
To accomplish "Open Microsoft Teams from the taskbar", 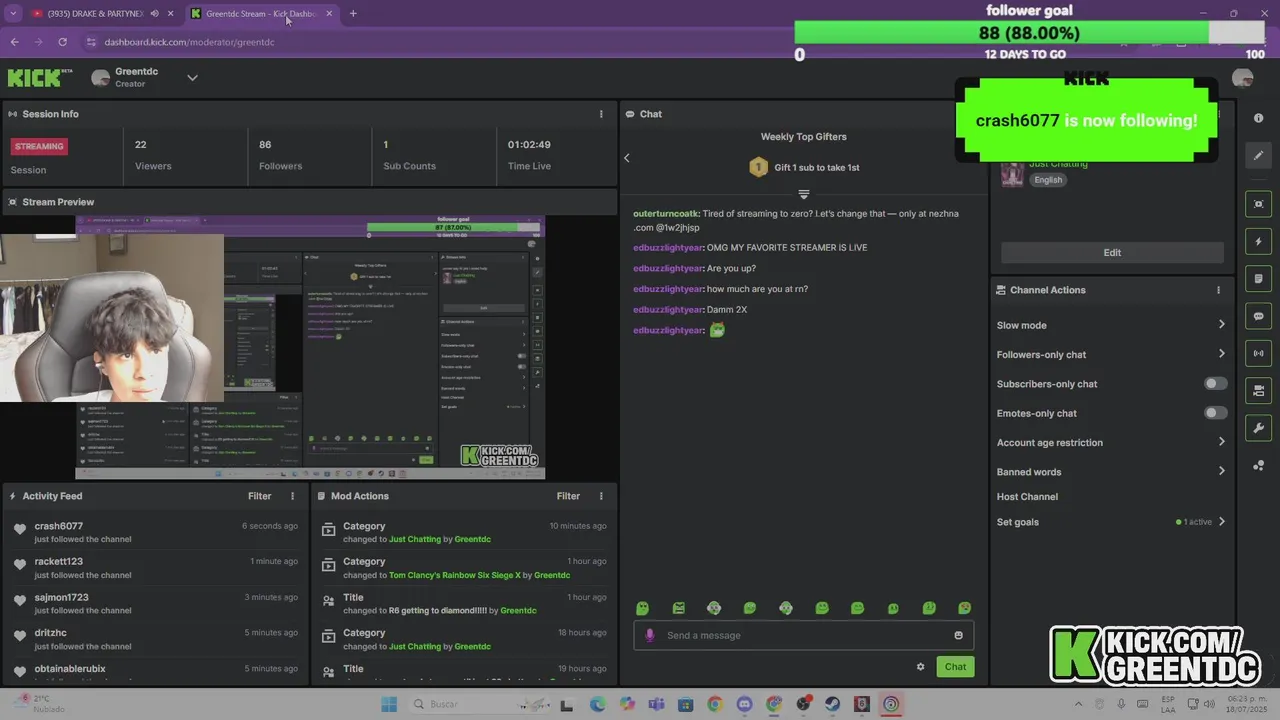I will (656, 705).
